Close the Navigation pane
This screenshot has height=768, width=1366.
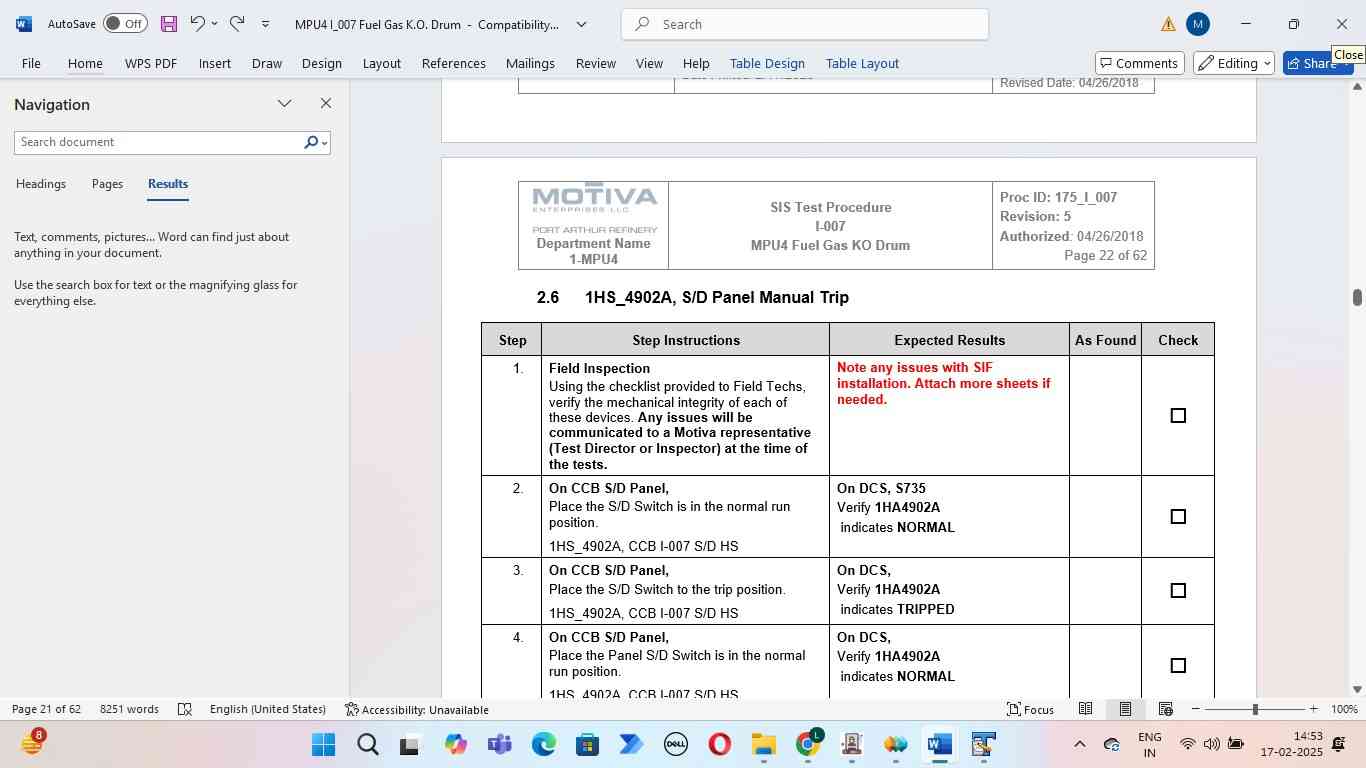325,103
